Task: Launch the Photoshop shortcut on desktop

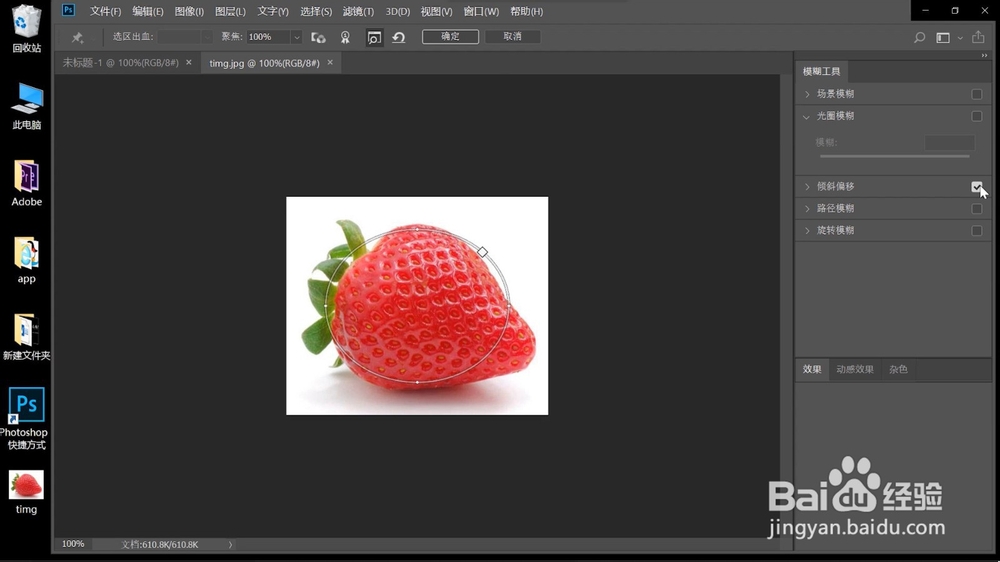Action: 26,418
